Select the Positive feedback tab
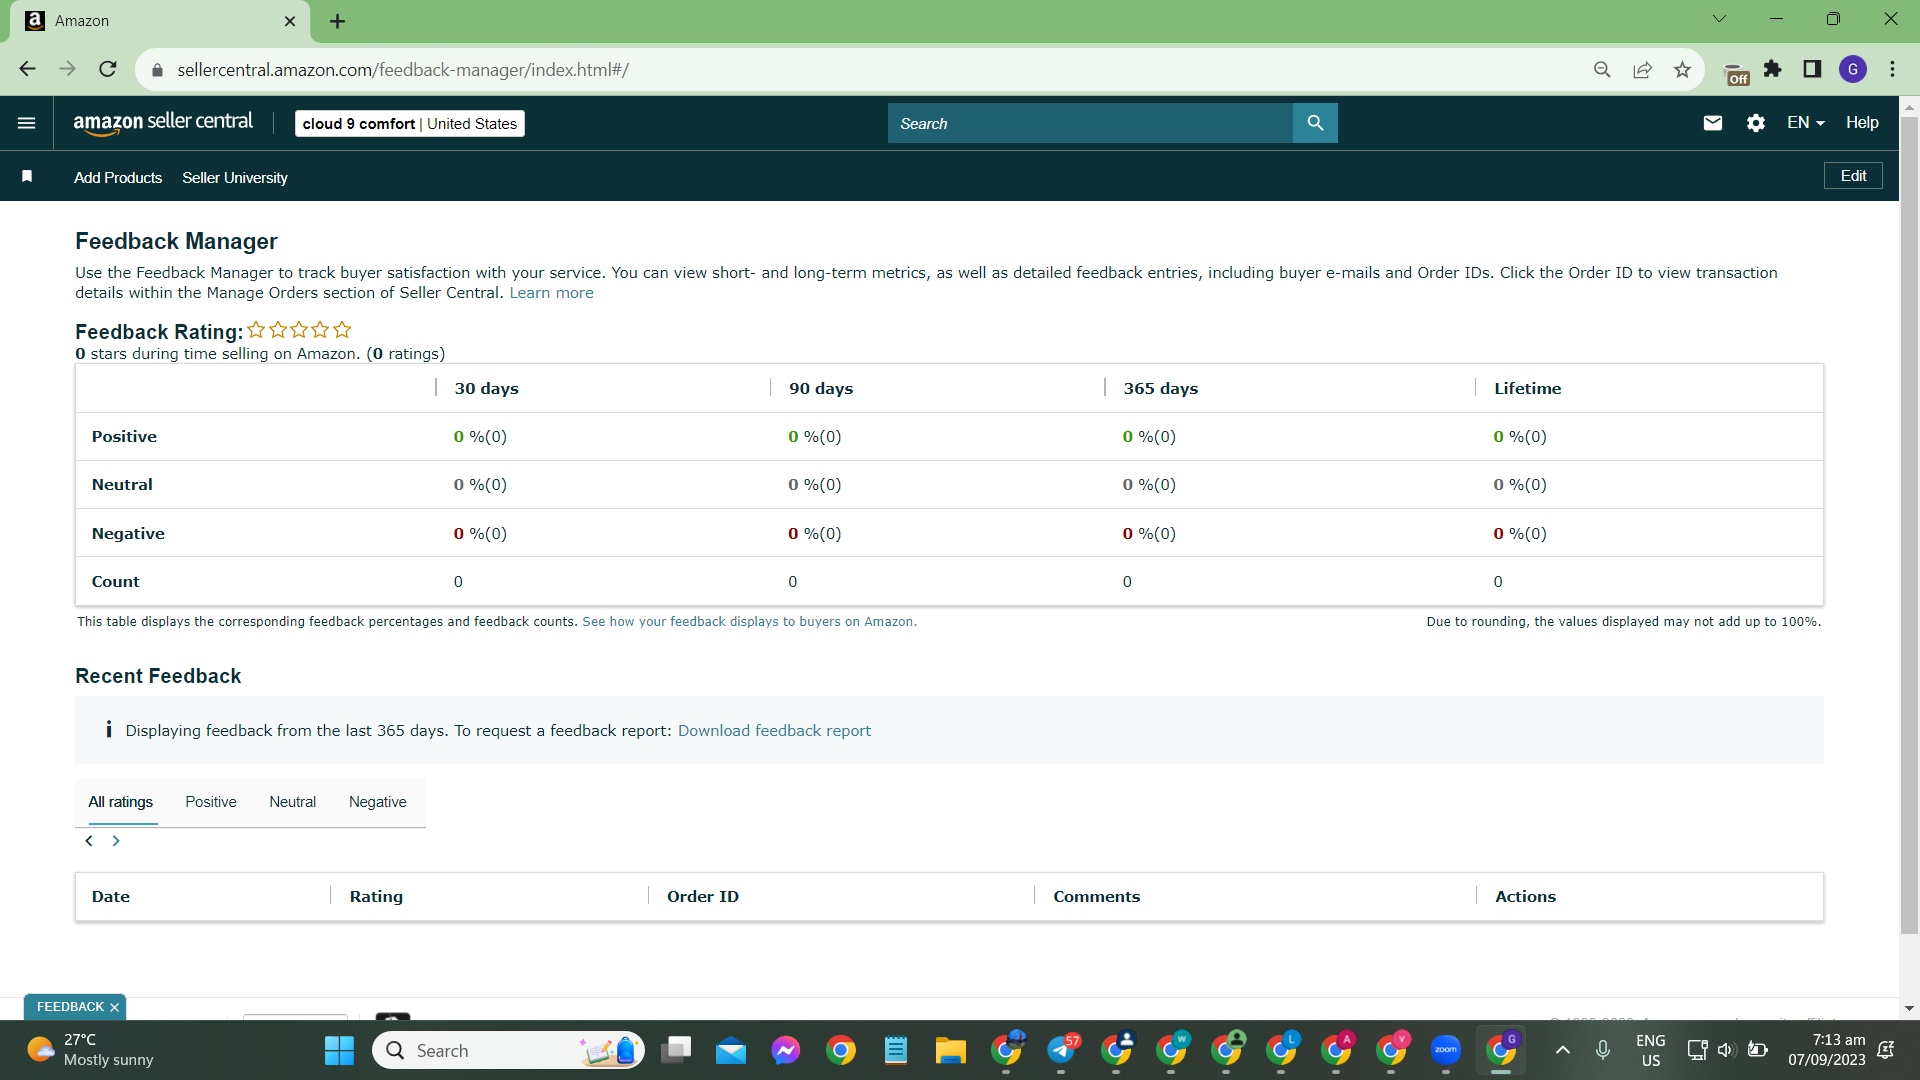 pos(211,802)
